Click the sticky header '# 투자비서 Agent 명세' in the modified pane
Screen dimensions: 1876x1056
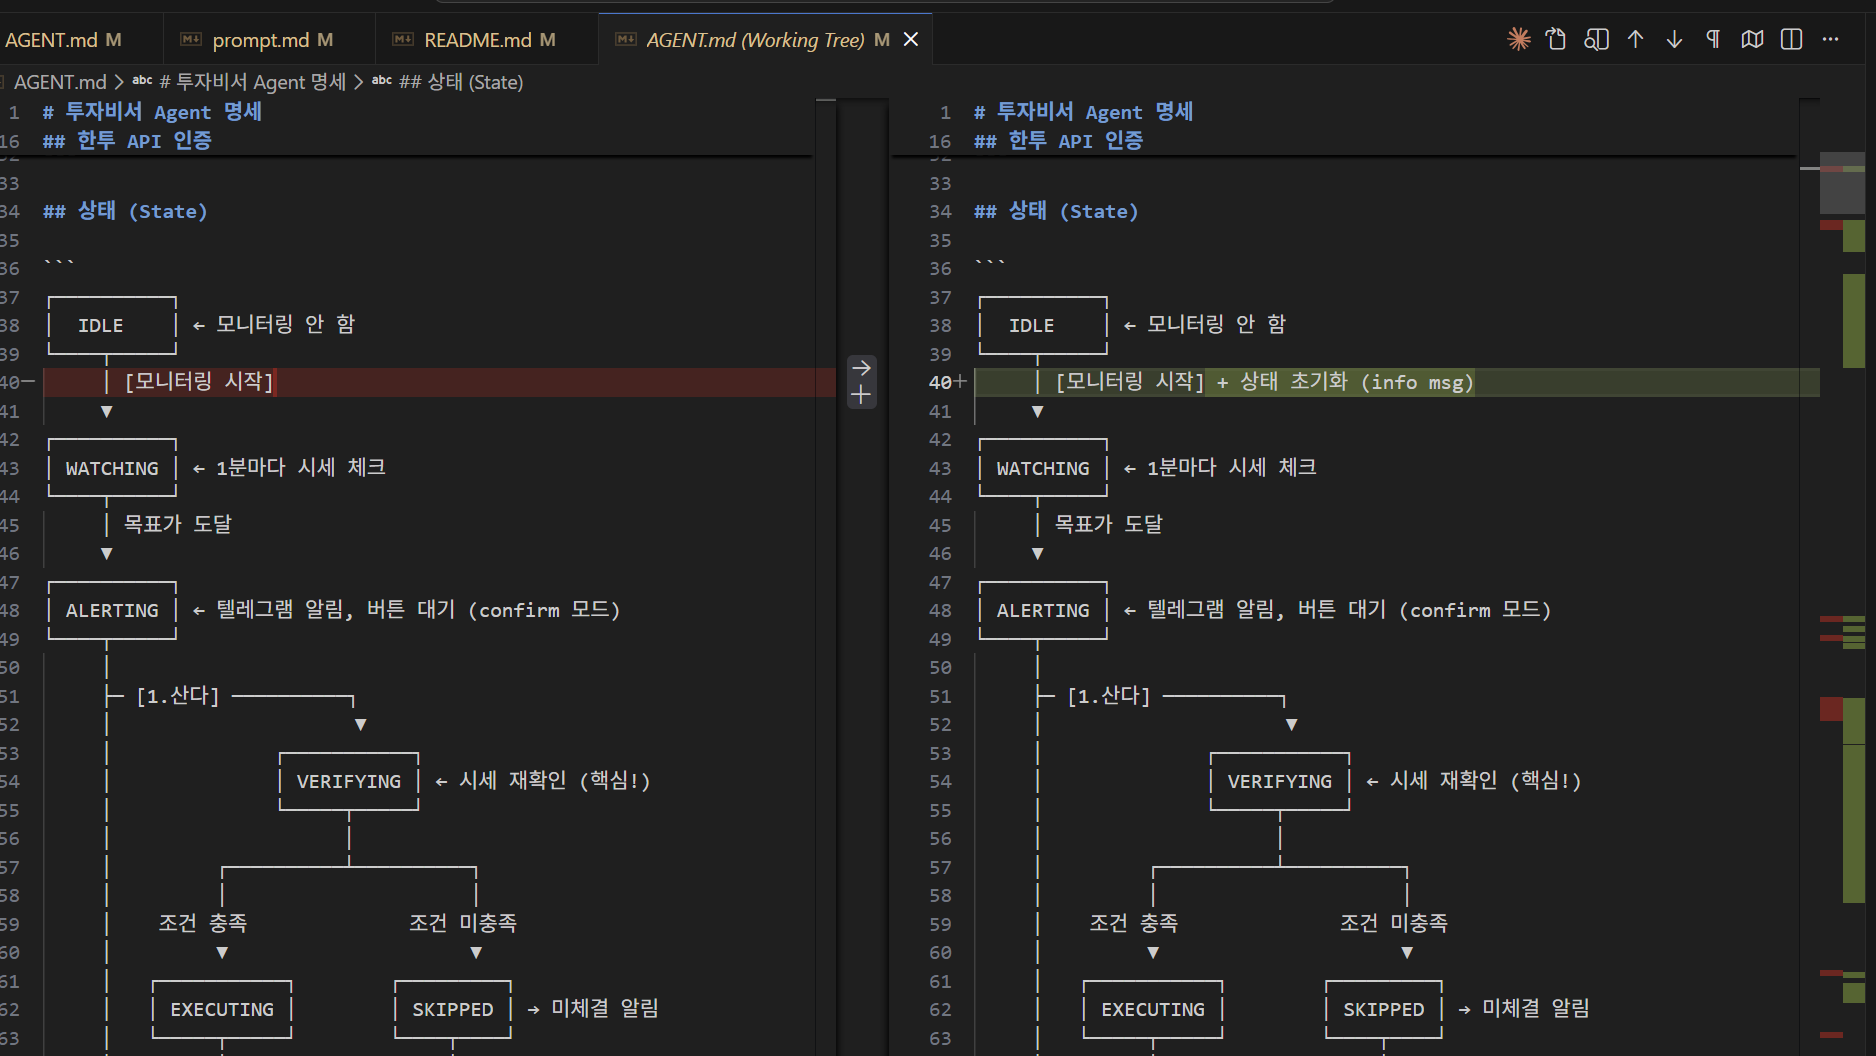(x=1083, y=112)
